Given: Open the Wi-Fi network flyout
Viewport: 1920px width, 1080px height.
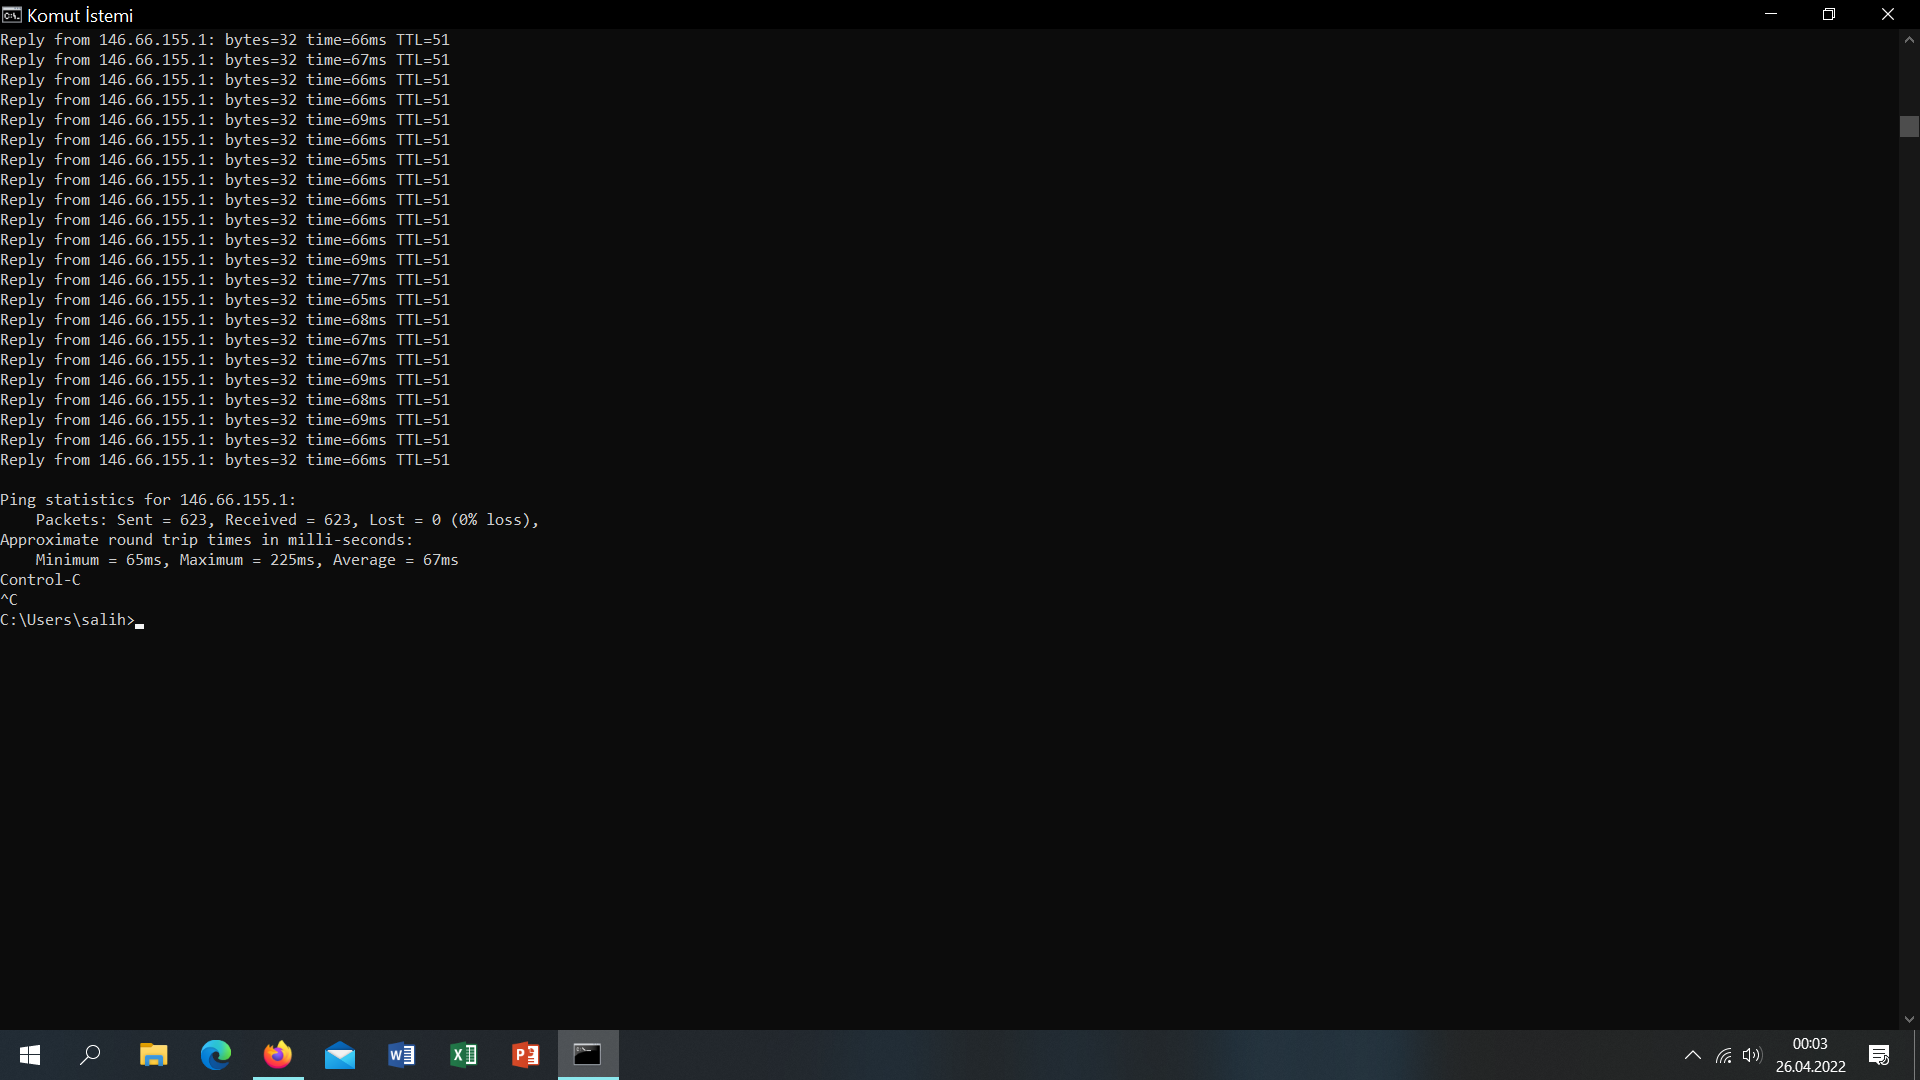Looking at the screenshot, I should click(1724, 1055).
